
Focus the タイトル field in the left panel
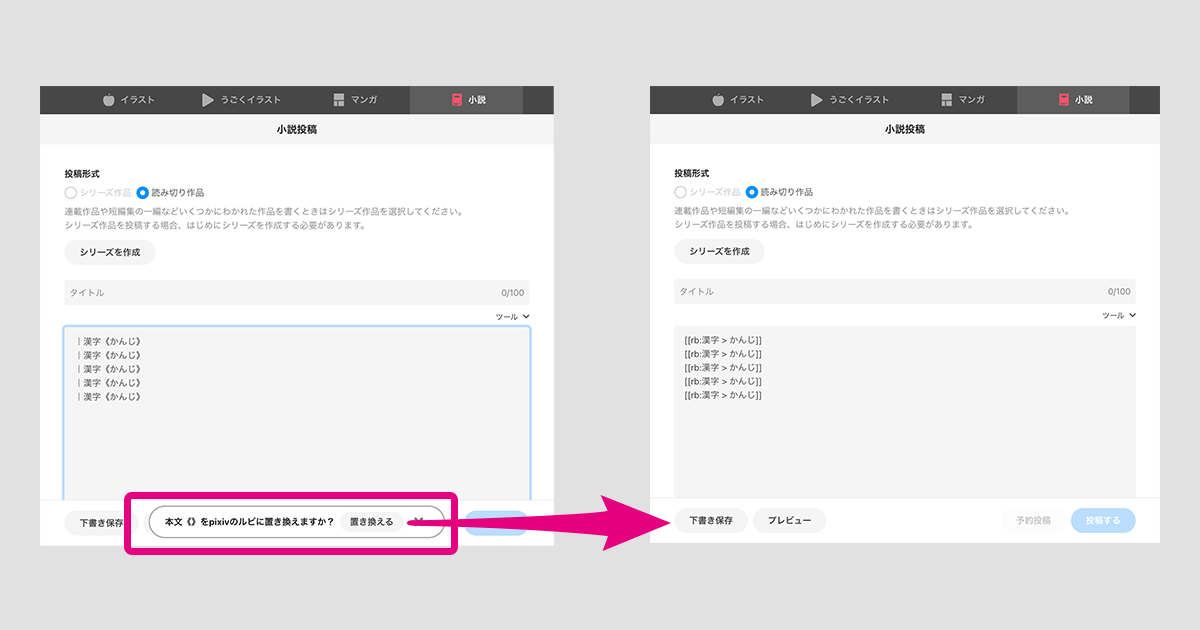(297, 292)
